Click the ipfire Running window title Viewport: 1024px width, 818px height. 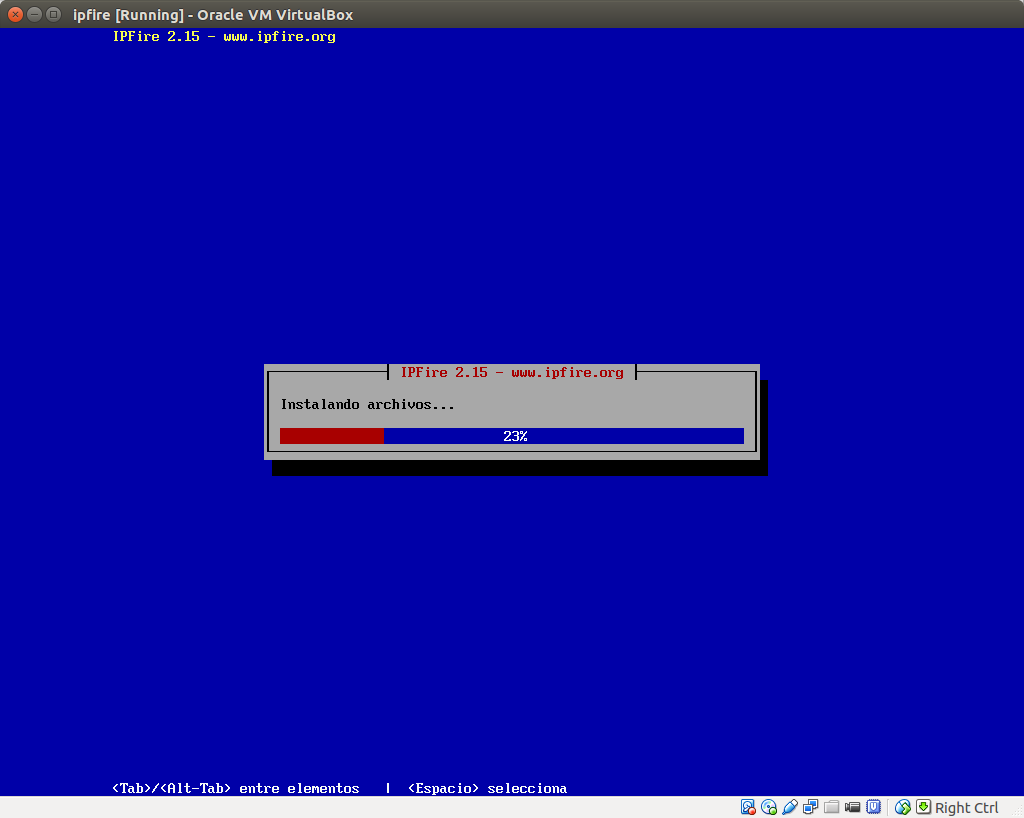[214, 14]
